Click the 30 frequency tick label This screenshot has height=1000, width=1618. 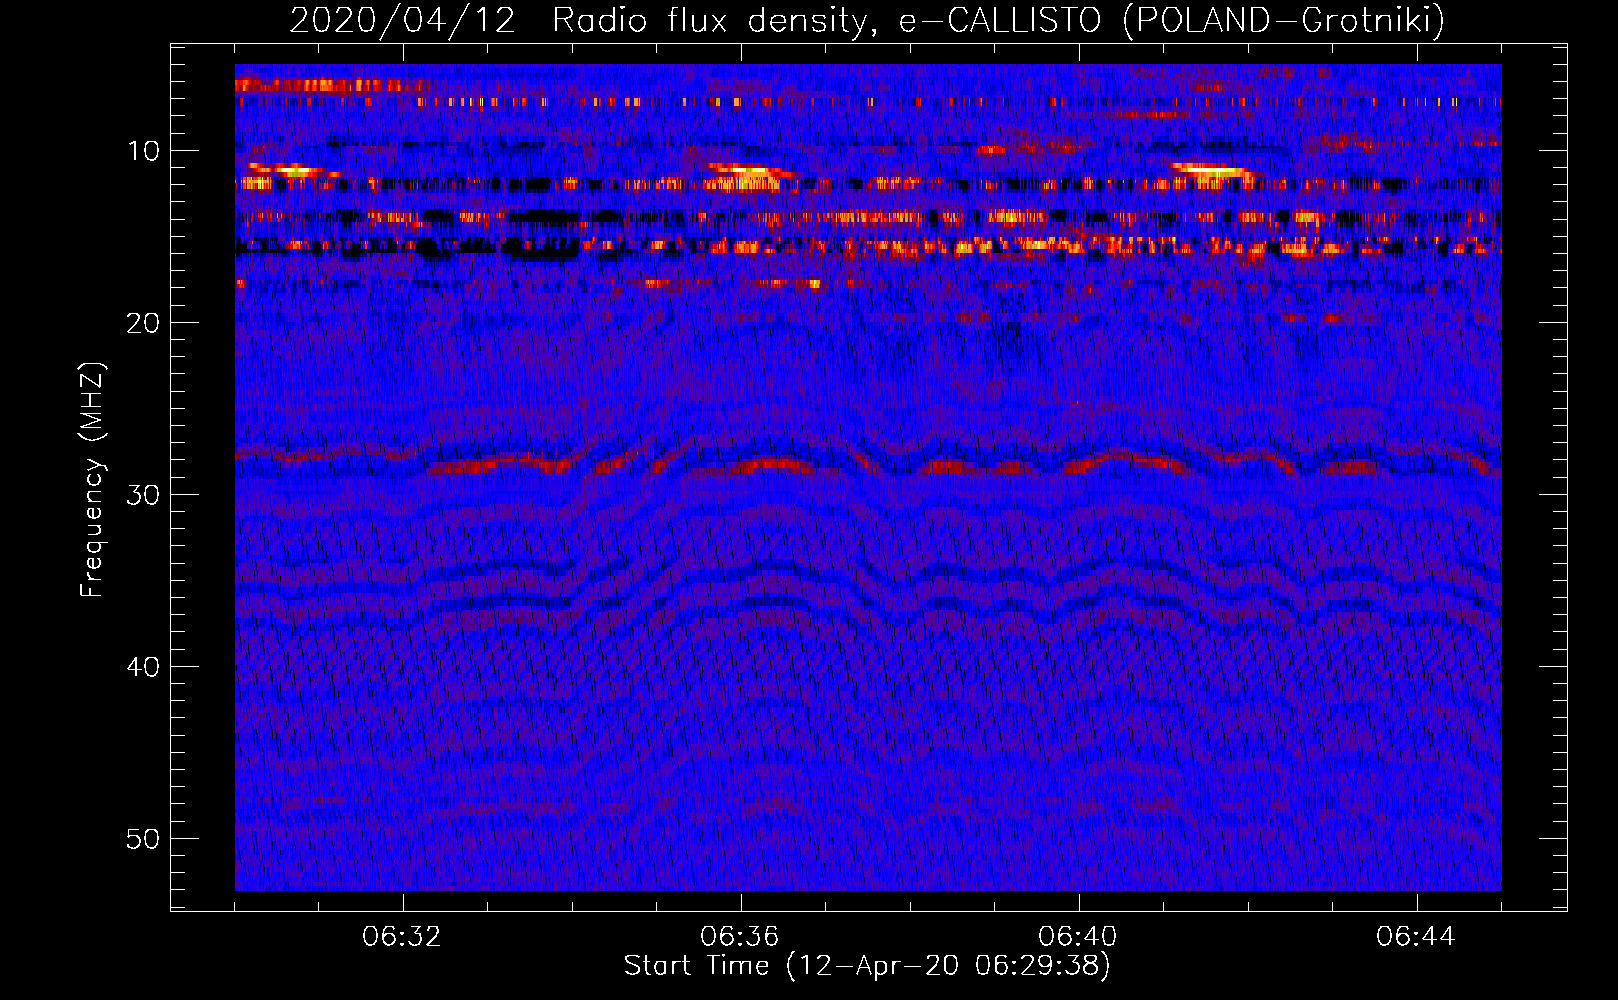[x=144, y=495]
